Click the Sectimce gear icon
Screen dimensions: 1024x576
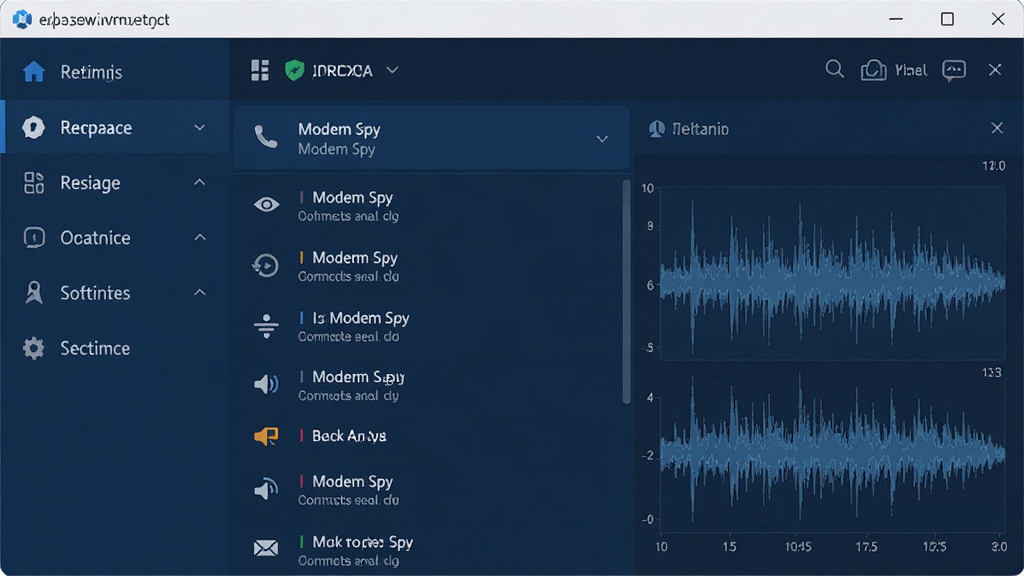point(33,348)
